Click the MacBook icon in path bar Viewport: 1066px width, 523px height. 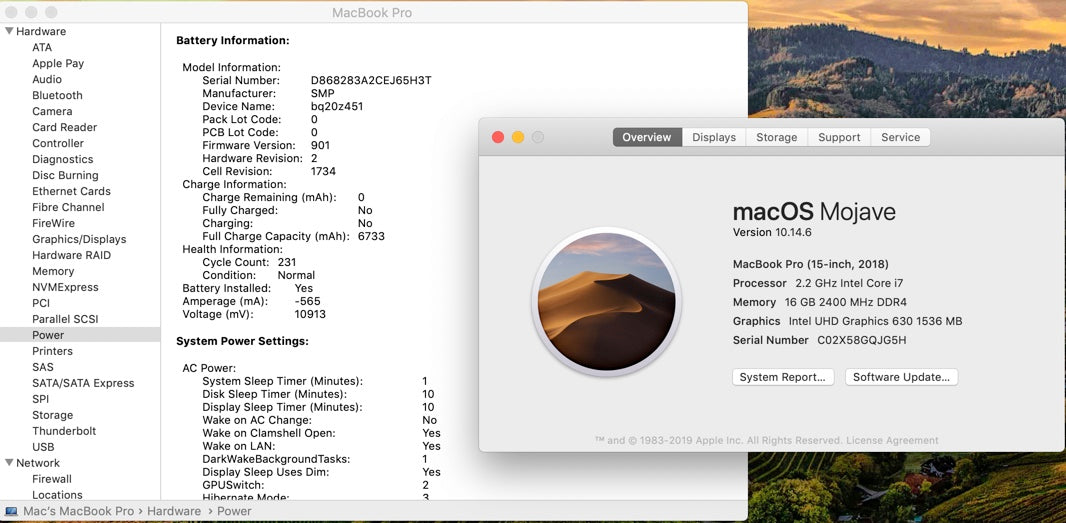(10, 511)
